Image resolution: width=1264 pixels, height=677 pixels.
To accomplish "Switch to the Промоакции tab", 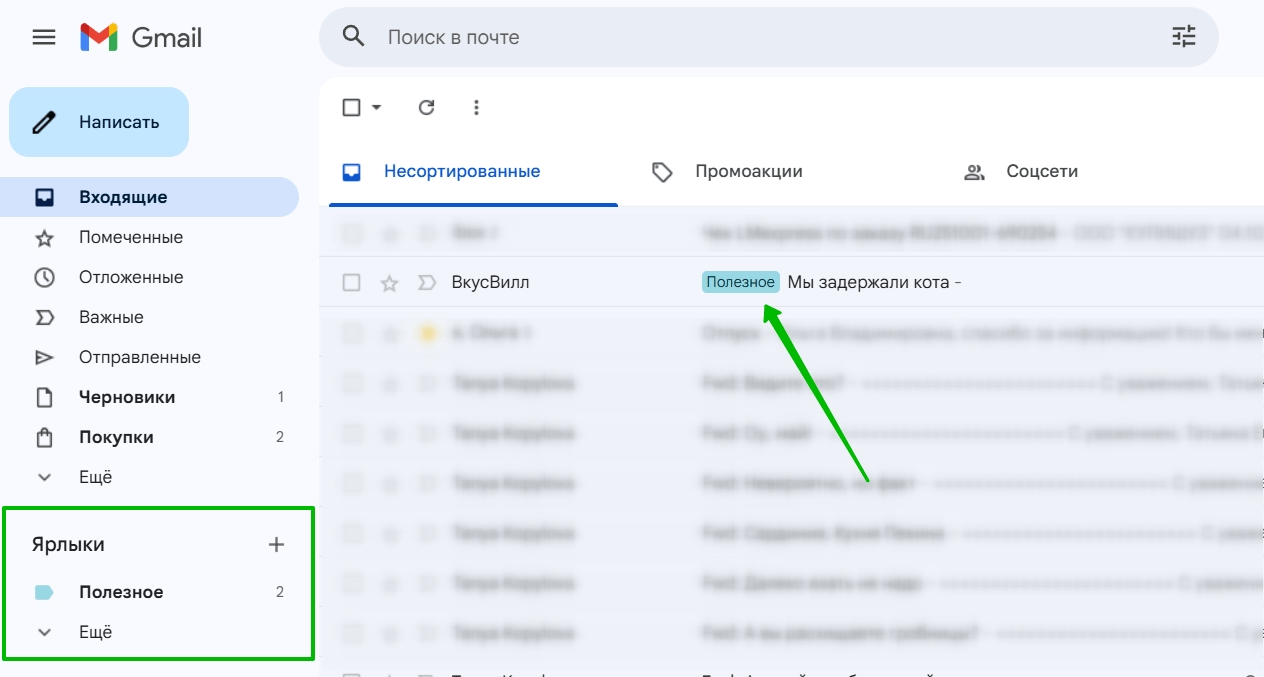I will pyautogui.click(x=748, y=172).
